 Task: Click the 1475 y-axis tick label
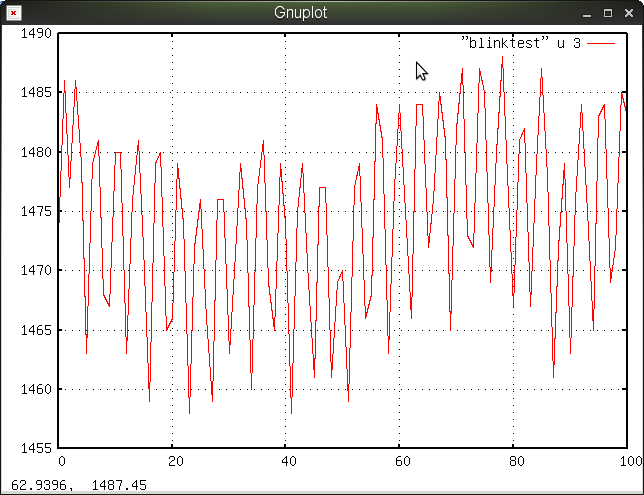pos(35,211)
